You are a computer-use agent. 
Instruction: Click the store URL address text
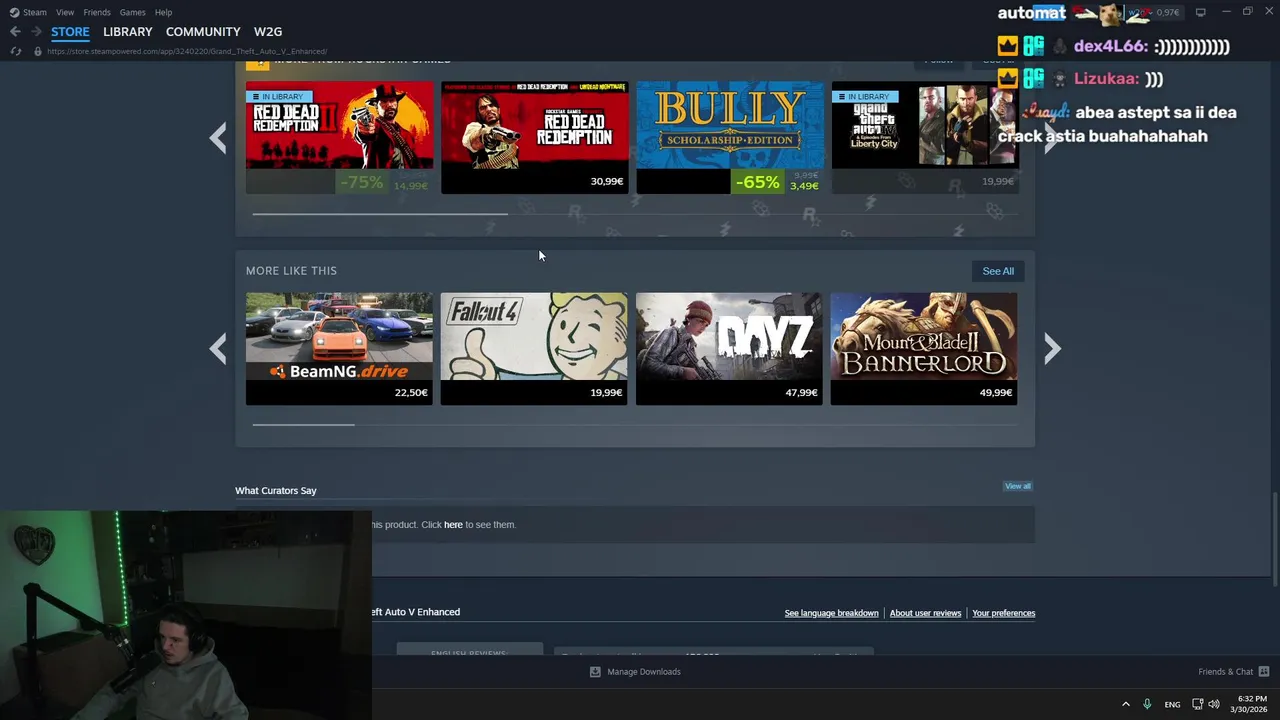[x=187, y=51]
